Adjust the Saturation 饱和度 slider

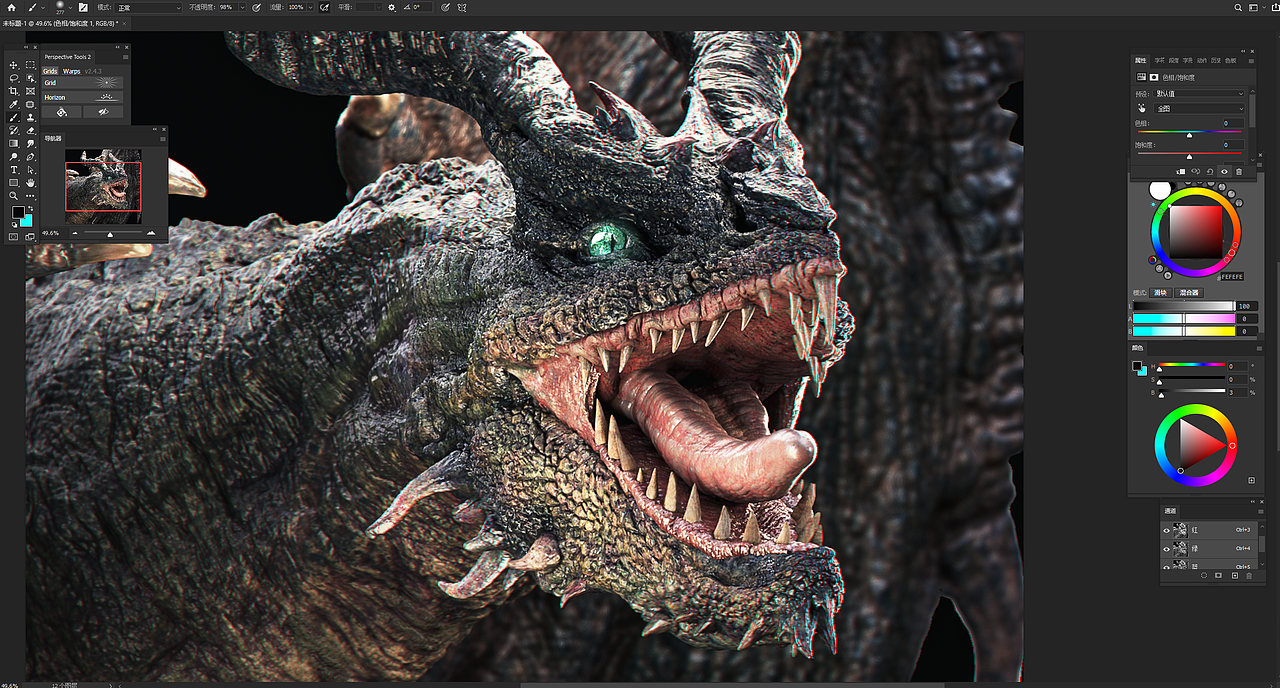1189,155
